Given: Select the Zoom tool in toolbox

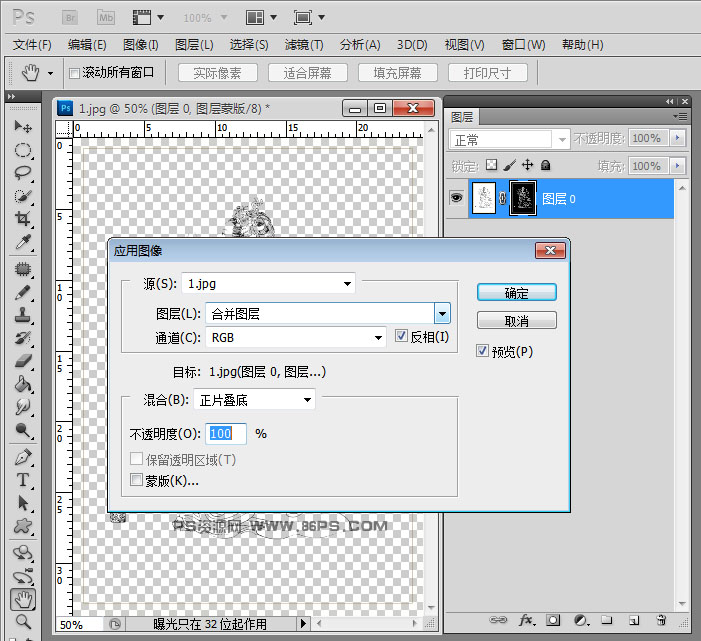Looking at the screenshot, I should tap(23, 621).
